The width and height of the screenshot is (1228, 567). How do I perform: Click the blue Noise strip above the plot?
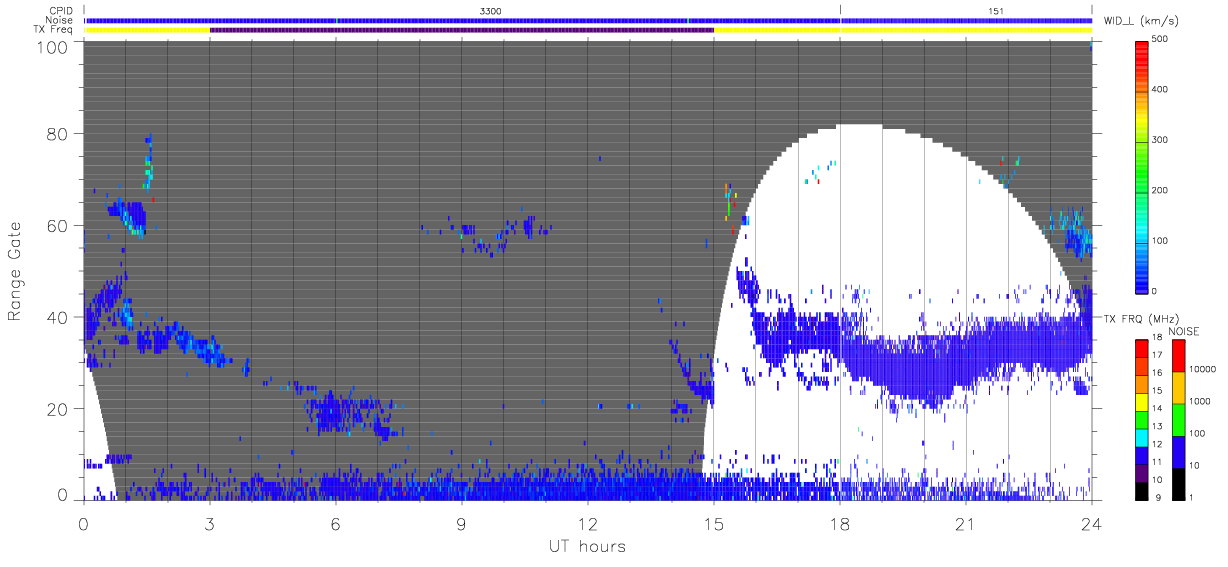(588, 20)
